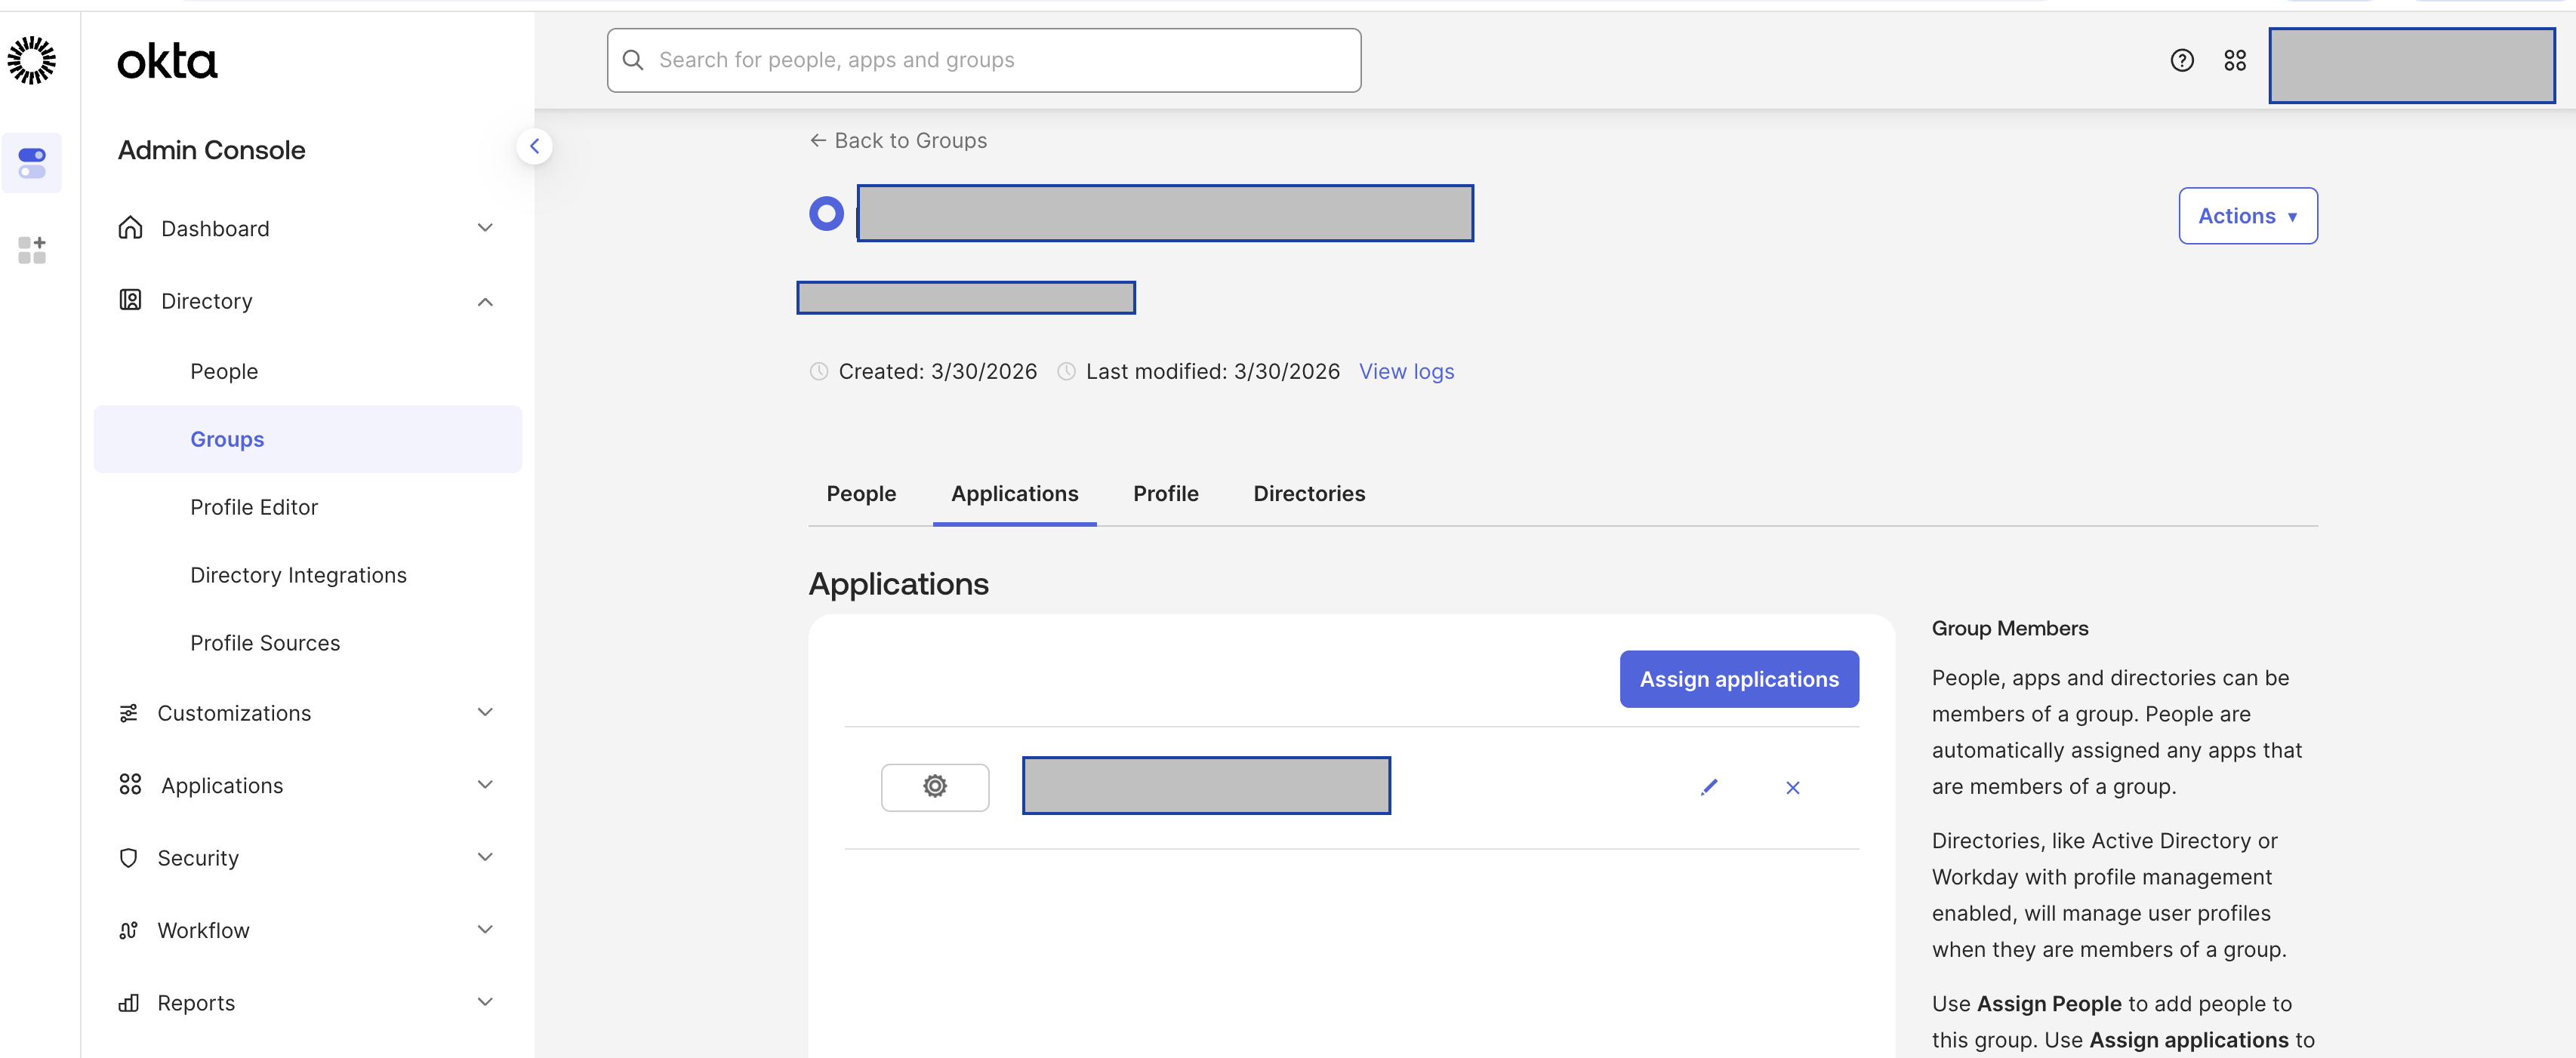Image resolution: width=2576 pixels, height=1058 pixels.
Task: Open the Directories tab
Action: pyautogui.click(x=1308, y=494)
